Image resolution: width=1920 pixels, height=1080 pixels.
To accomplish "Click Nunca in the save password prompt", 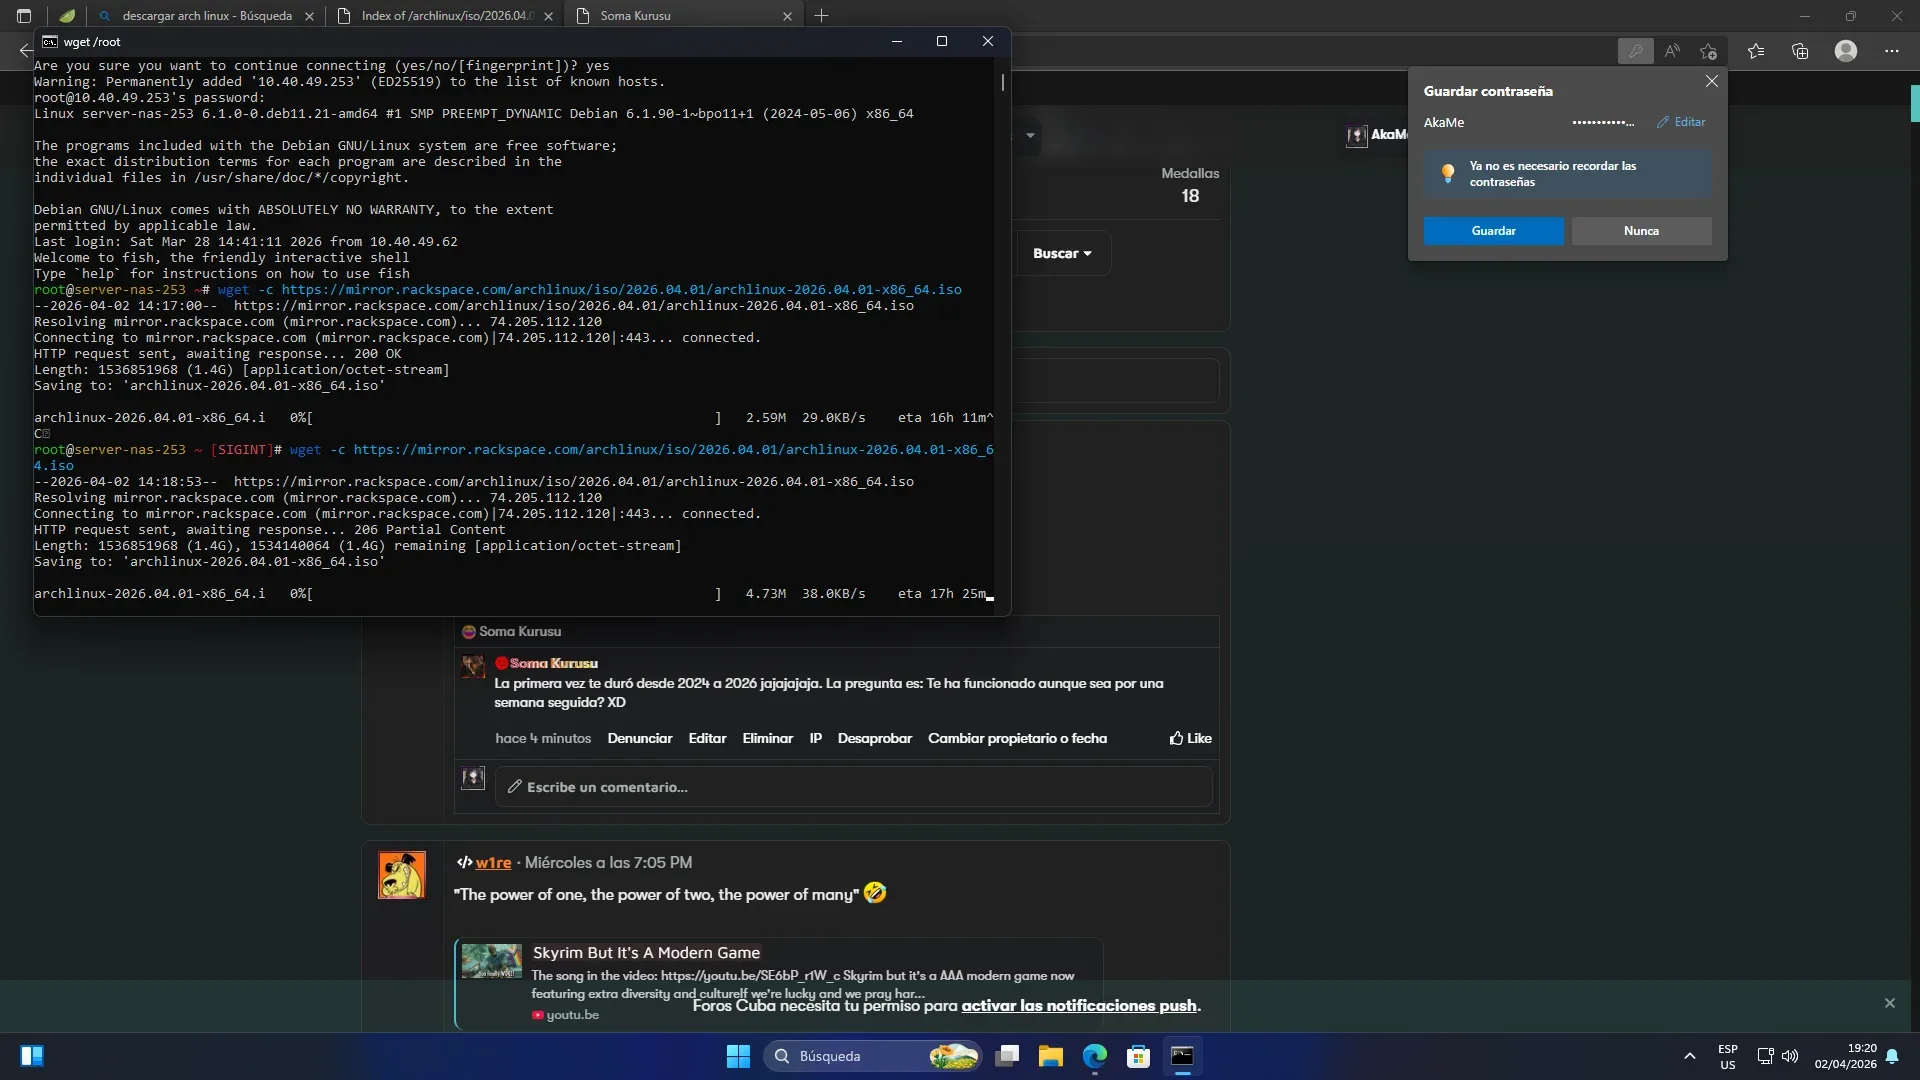I will coord(1641,231).
